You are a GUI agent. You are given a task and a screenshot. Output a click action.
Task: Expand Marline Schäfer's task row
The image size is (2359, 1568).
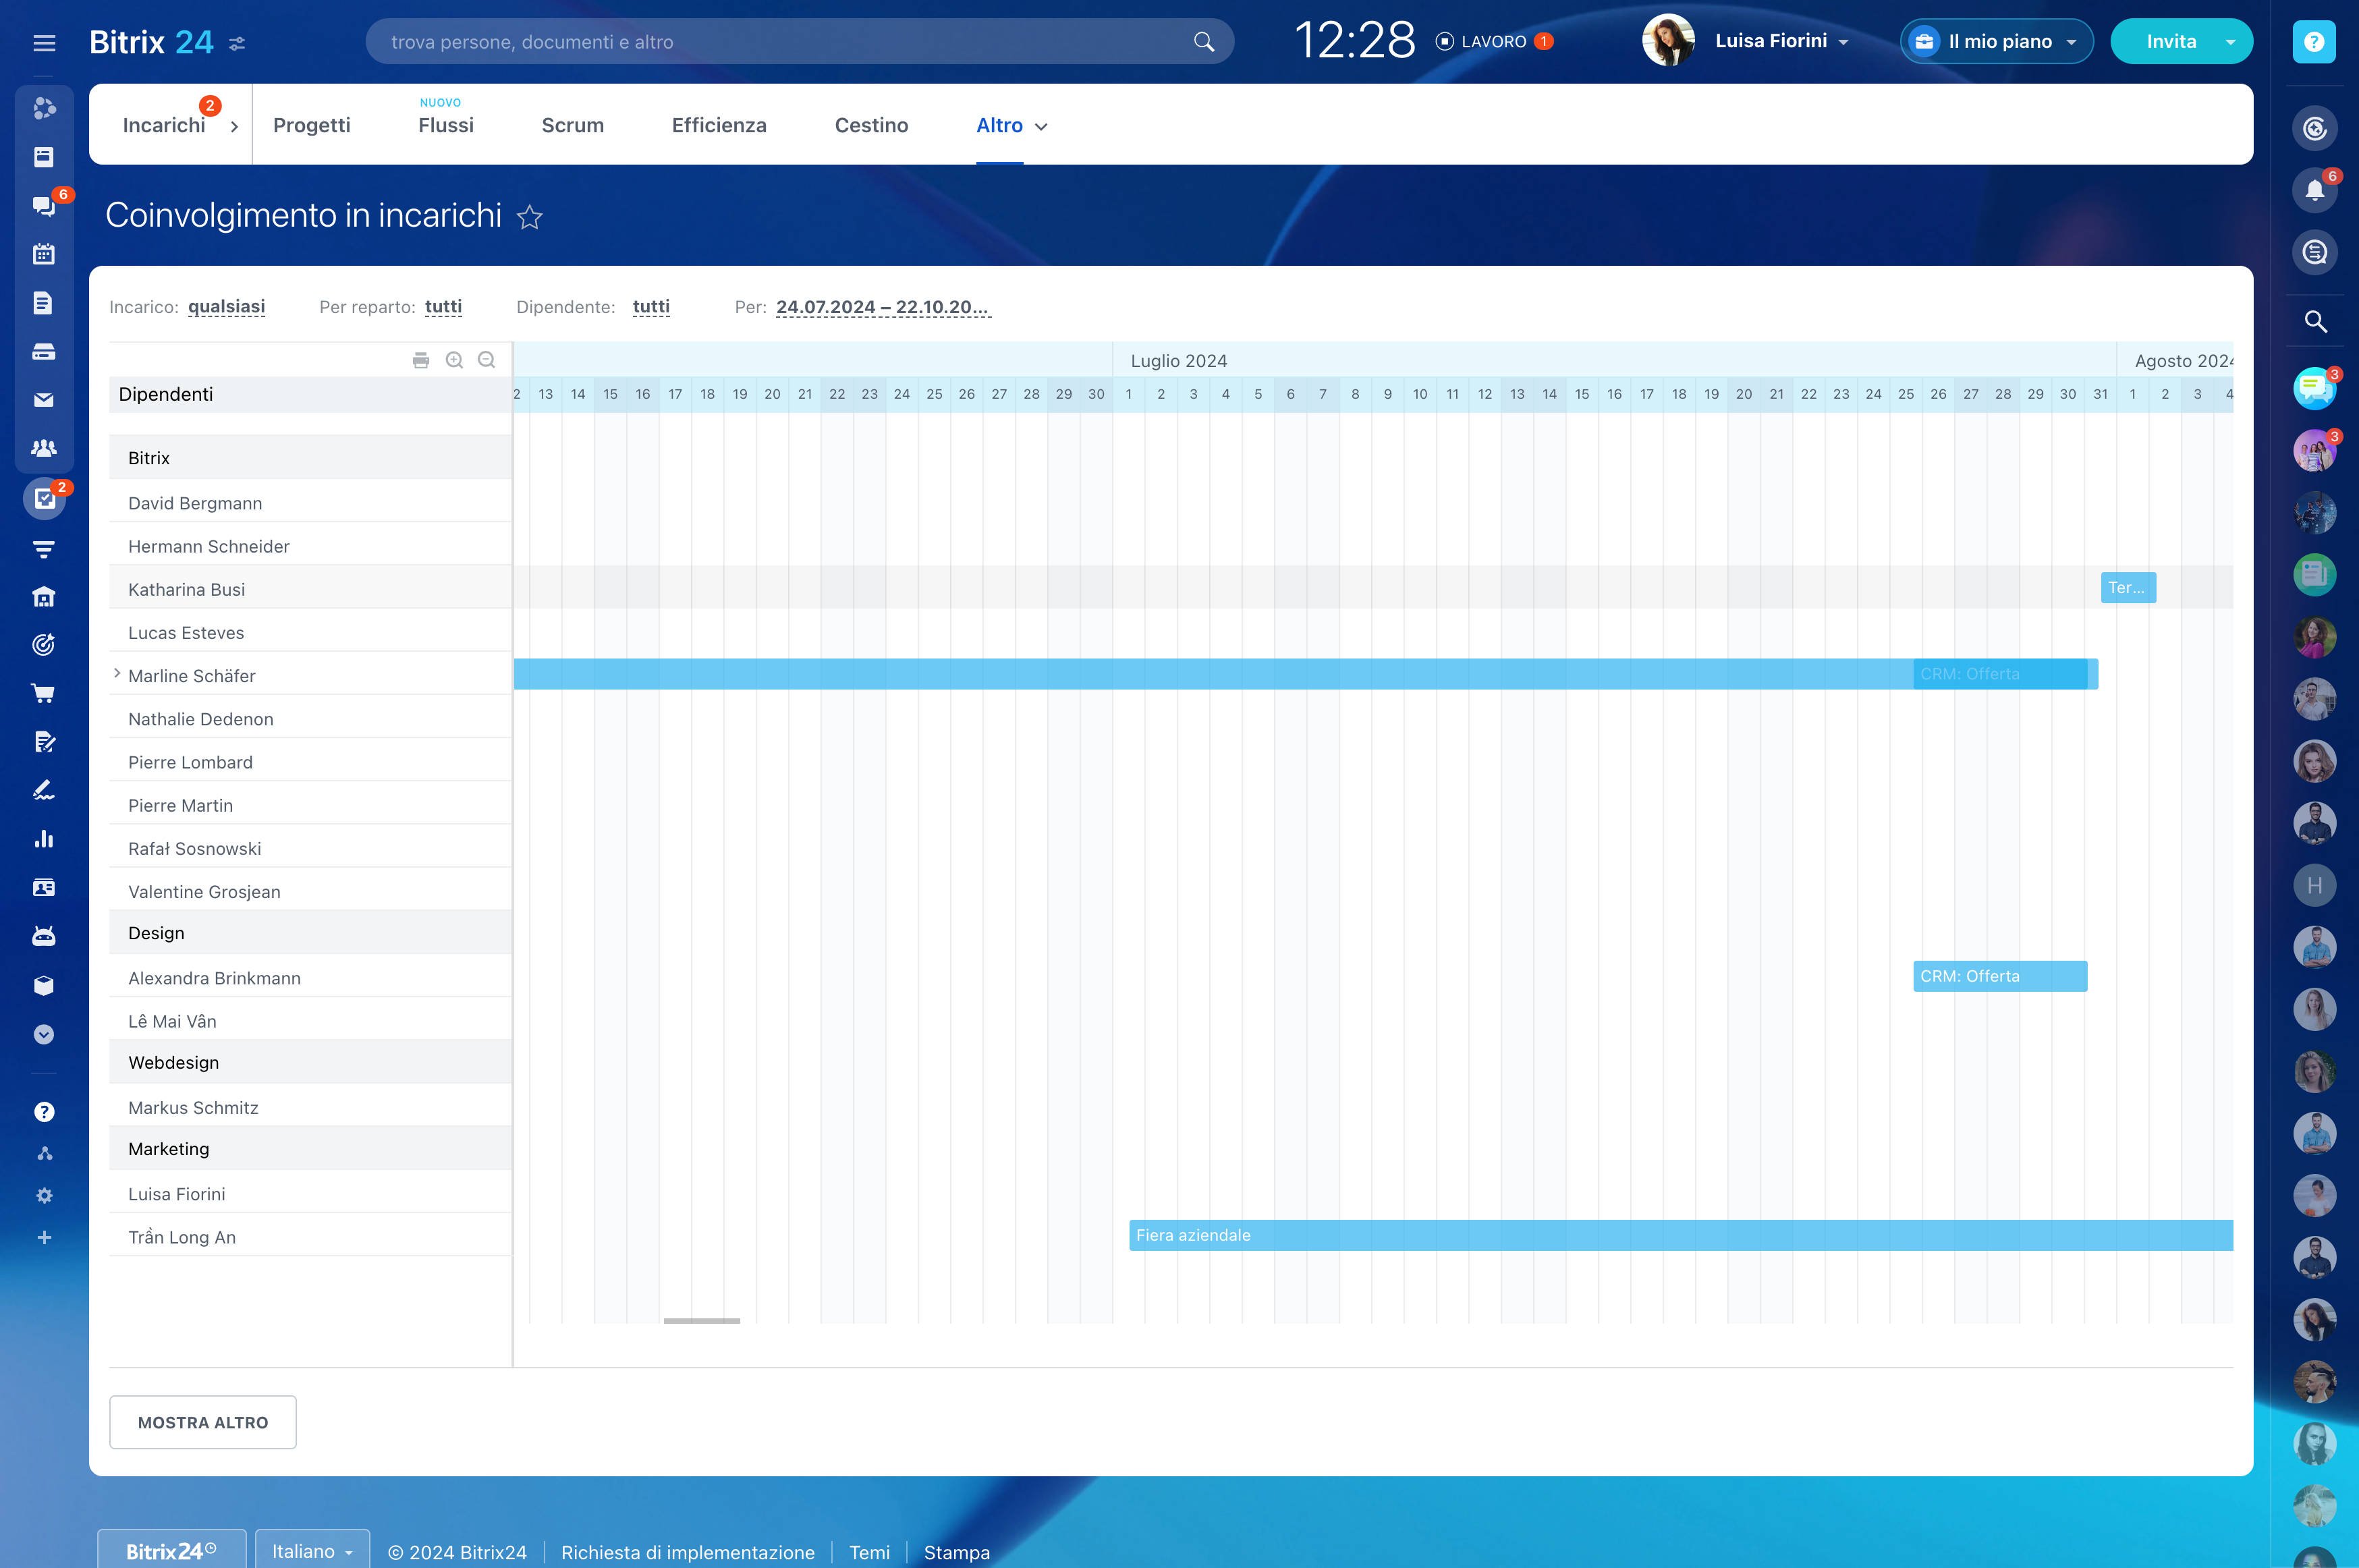point(117,674)
